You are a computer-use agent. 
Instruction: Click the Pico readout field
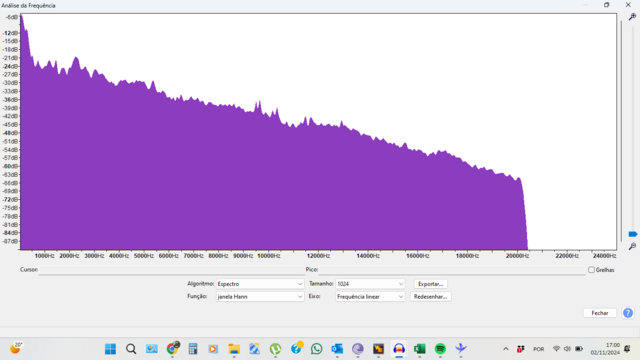pos(452,270)
